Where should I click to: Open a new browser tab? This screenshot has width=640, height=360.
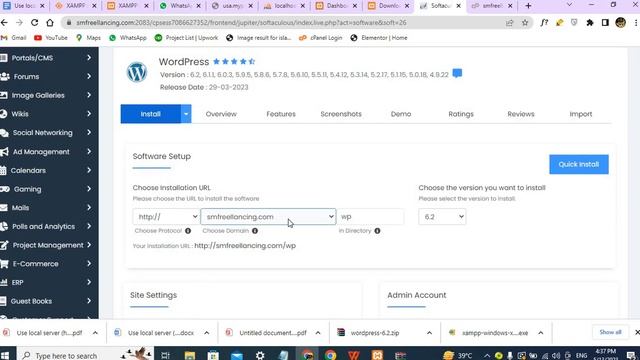click(528, 6)
